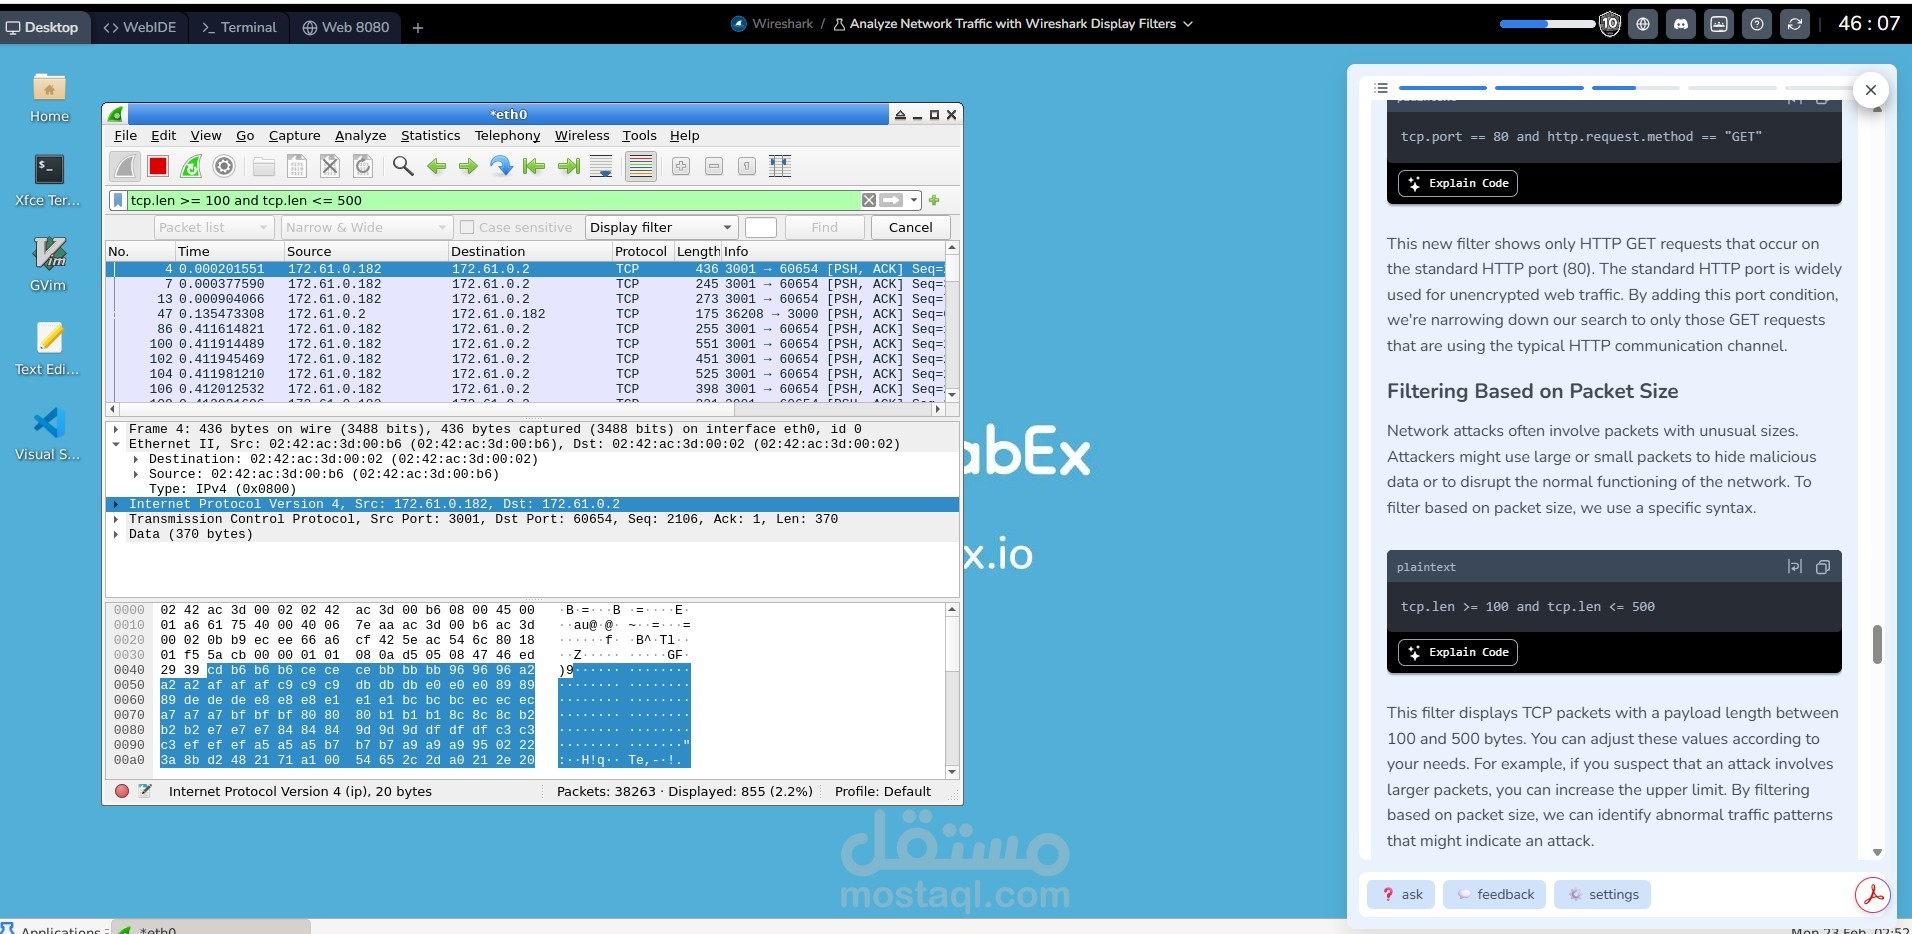The height and width of the screenshot is (934, 1912).
Task: Apply the display filter arrow
Action: click(x=891, y=200)
